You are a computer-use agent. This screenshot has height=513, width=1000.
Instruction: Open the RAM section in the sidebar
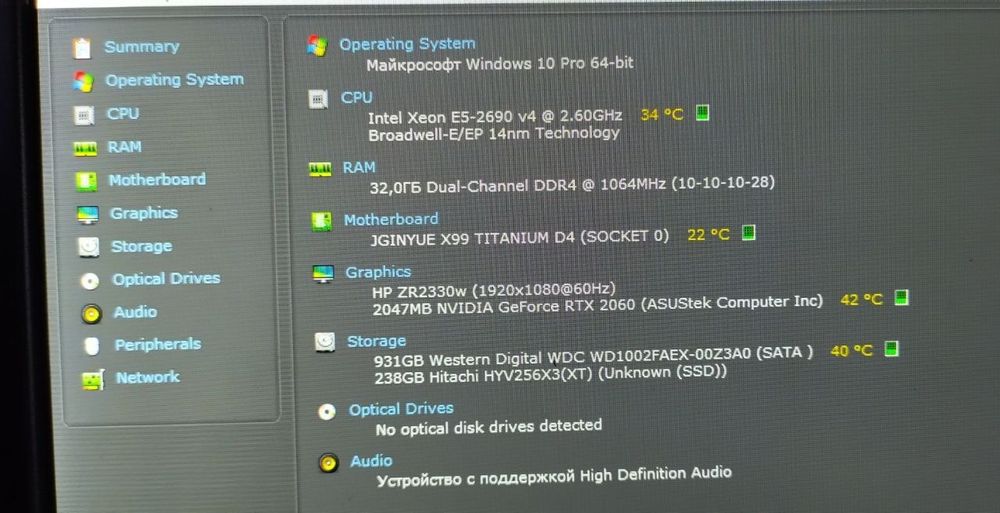[124, 147]
